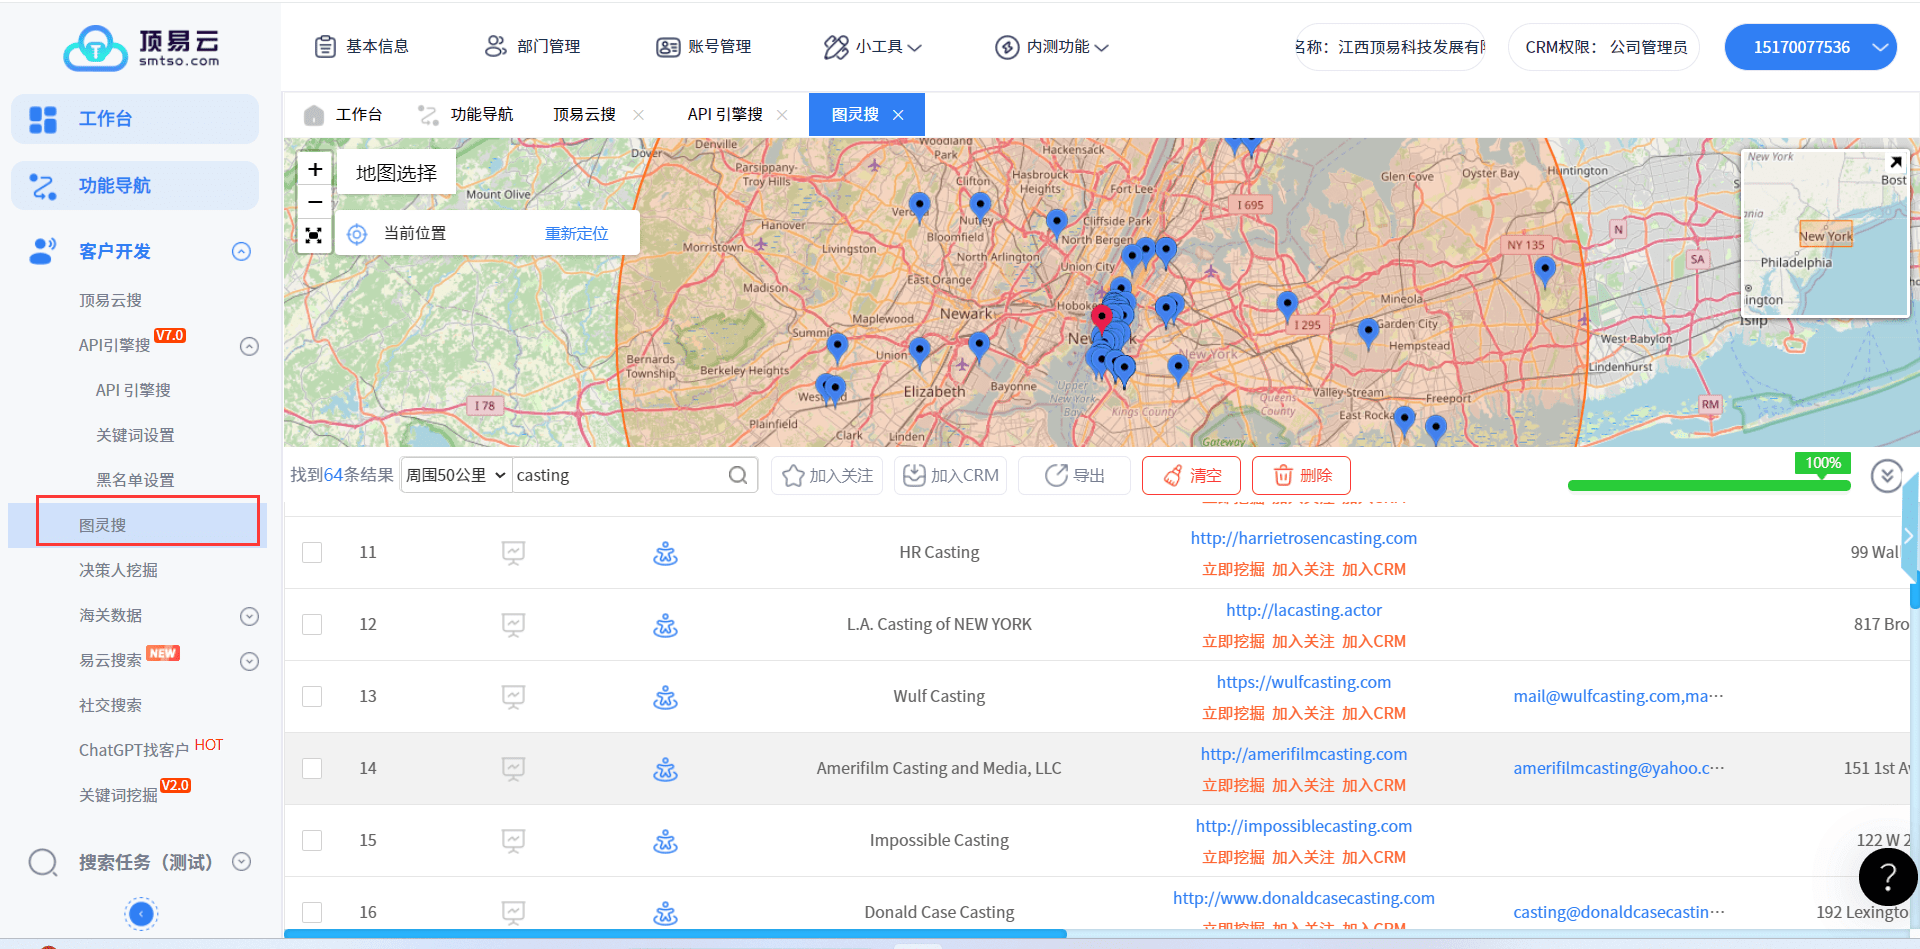Check the checkbox for row 11
The width and height of the screenshot is (1920, 949).
click(312, 553)
